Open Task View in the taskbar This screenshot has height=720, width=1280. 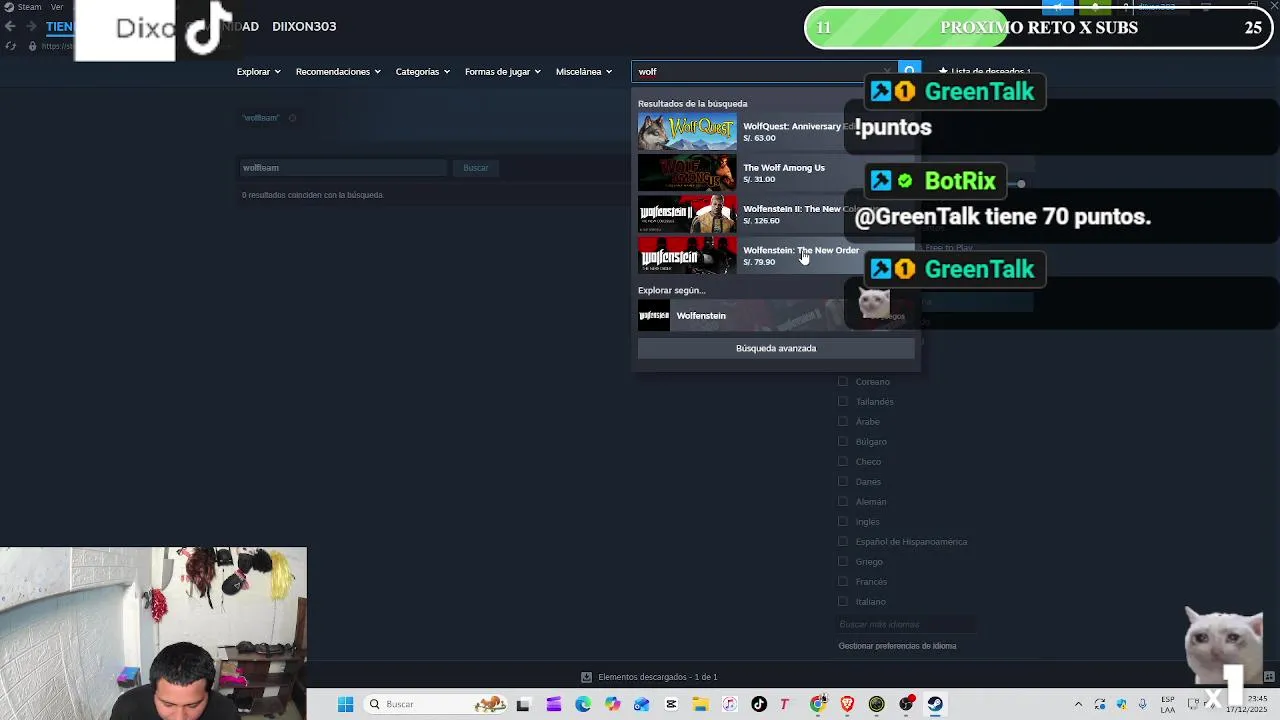tap(523, 704)
